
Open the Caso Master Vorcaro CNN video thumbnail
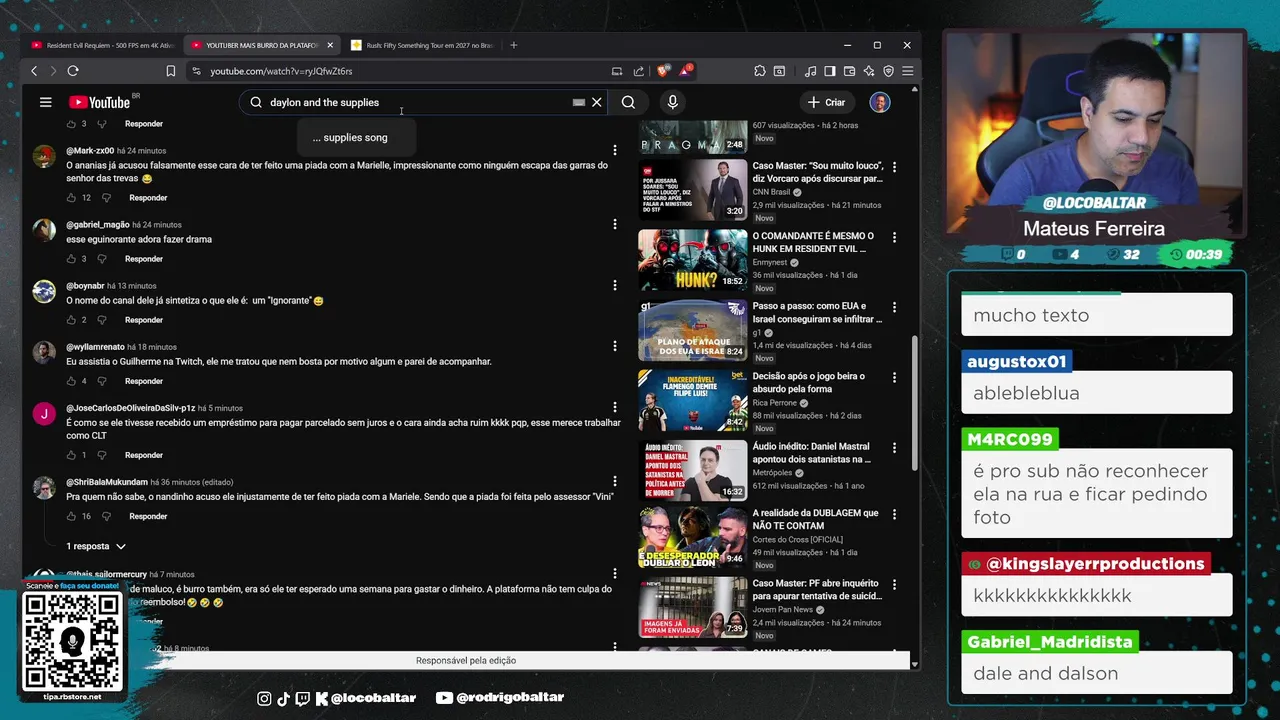pos(693,190)
